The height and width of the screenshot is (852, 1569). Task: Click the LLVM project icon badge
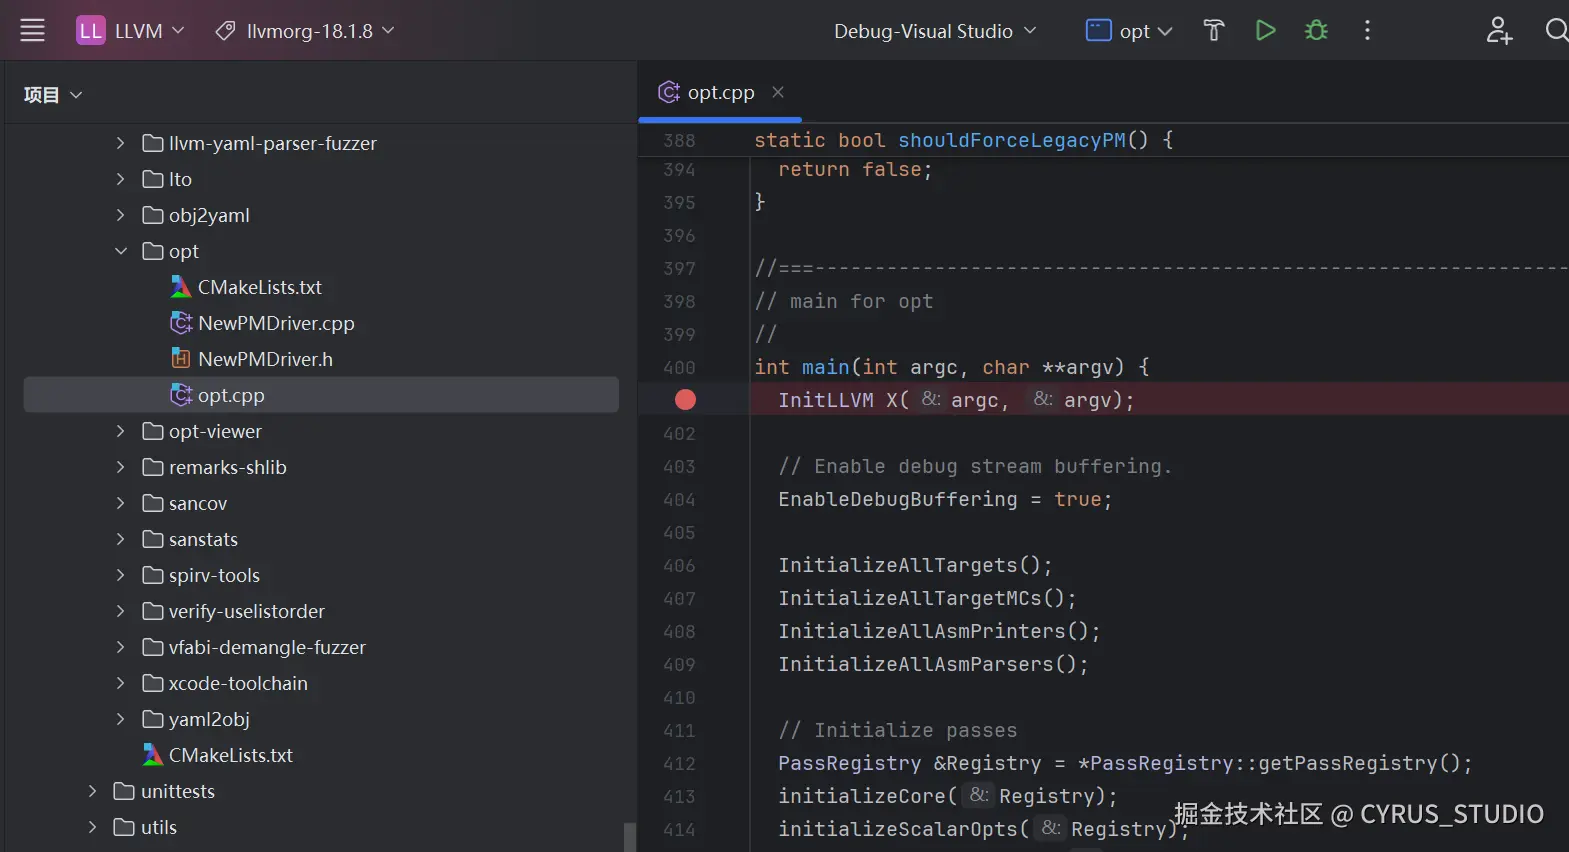90,31
